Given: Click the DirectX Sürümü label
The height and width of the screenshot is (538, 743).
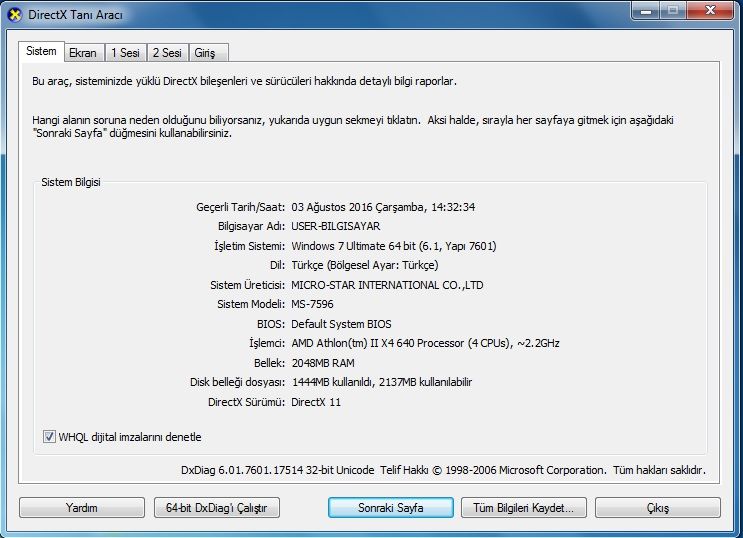Looking at the screenshot, I should (x=246, y=402).
